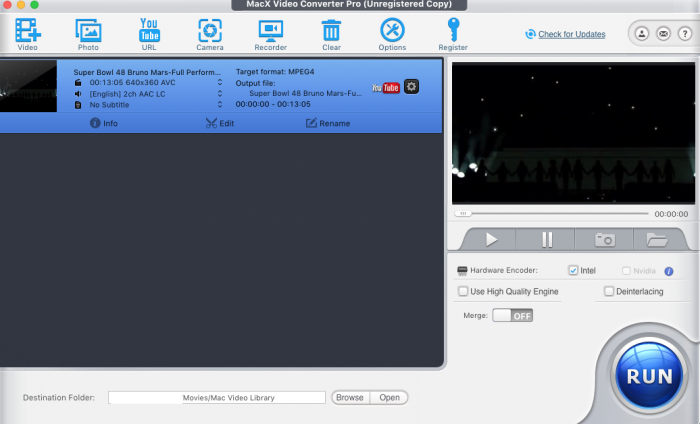Expand video track 00:13:05 640x360 AVC selector
This screenshot has width=700, height=424.
220,83
